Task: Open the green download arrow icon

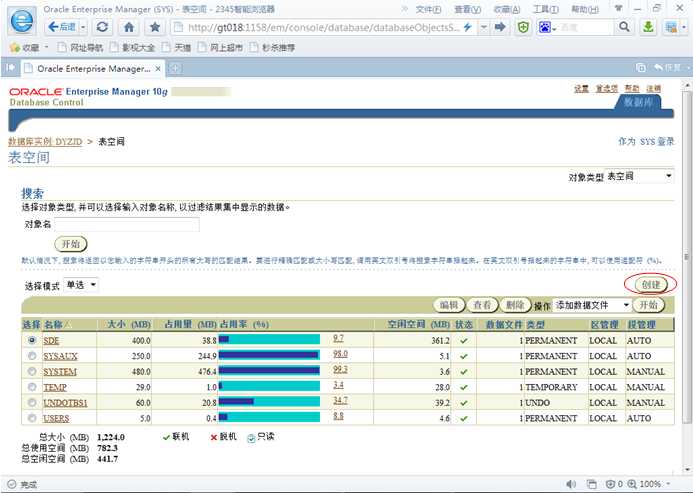Action: pyautogui.click(x=648, y=27)
